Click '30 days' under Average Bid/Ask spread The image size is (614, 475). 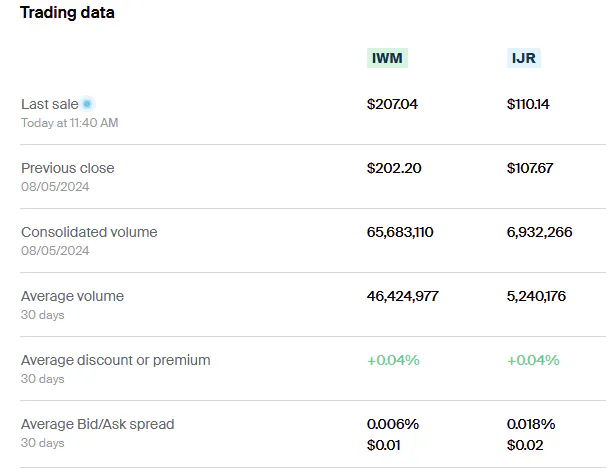43,443
